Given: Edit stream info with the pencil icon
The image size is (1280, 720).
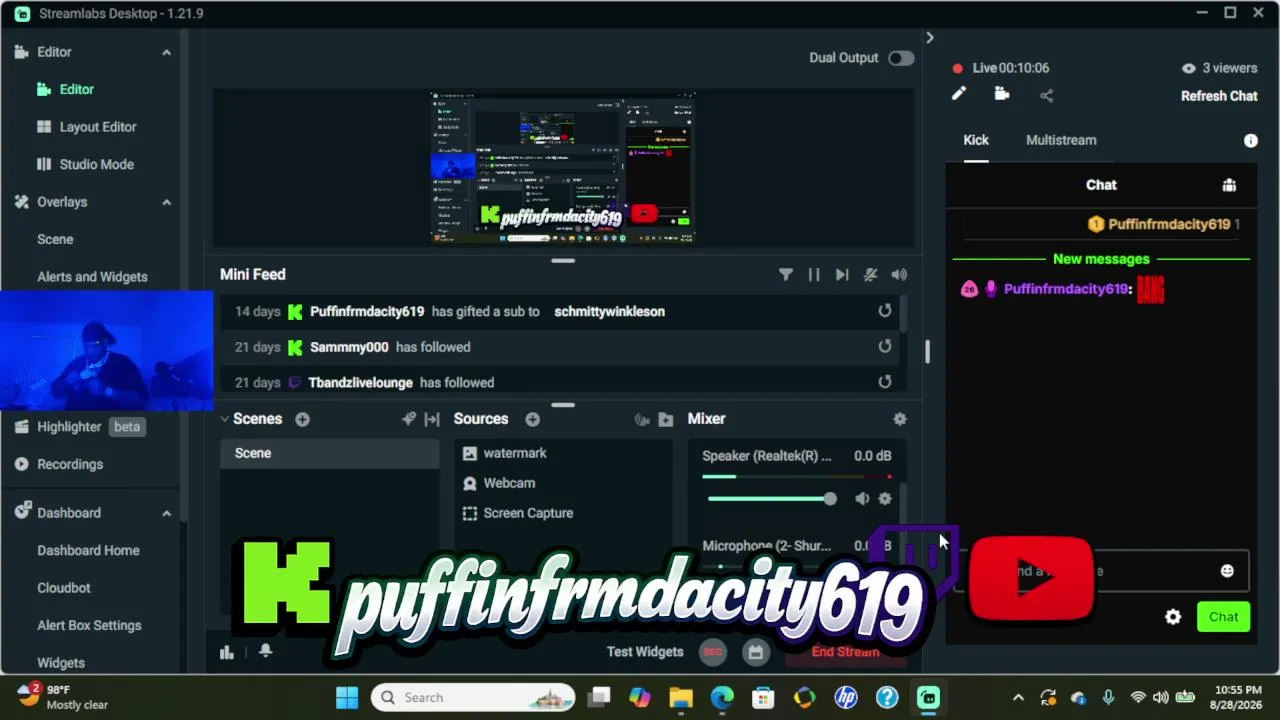Looking at the screenshot, I should 959,94.
